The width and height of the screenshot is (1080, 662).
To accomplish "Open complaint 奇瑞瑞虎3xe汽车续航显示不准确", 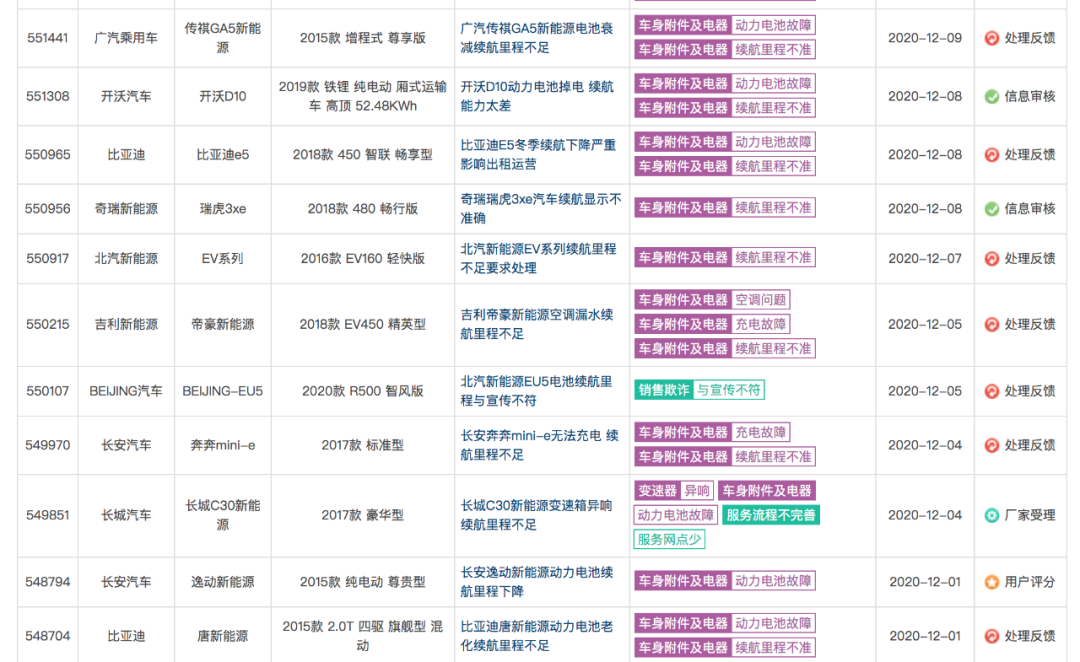I will pos(541,208).
